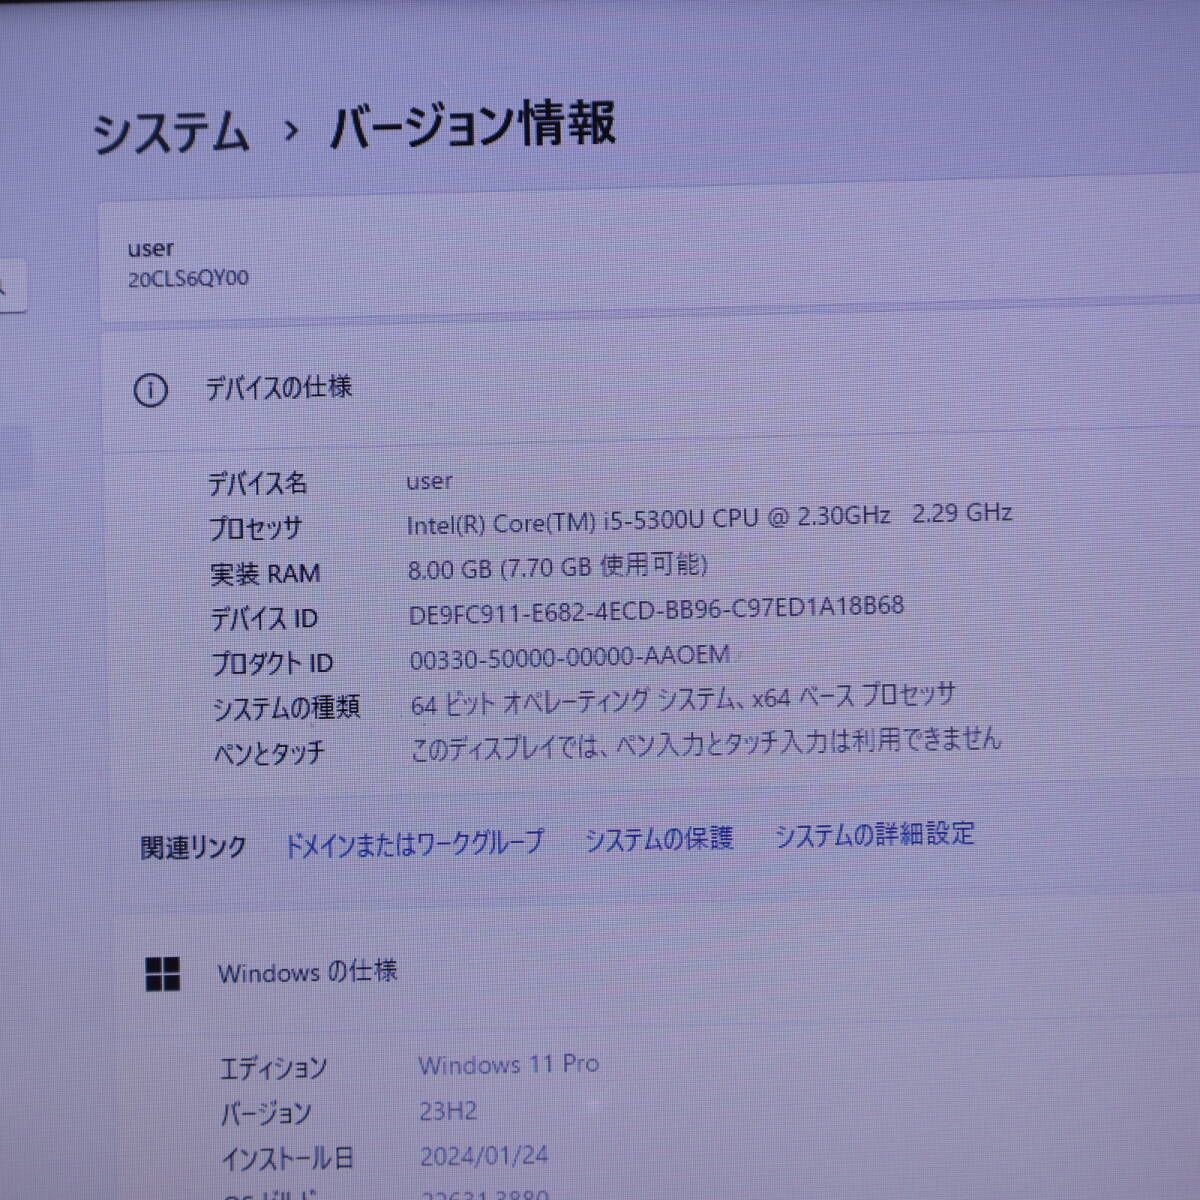This screenshot has height=1200, width=1200.
Task: Click the device name value user
Action: [430, 481]
